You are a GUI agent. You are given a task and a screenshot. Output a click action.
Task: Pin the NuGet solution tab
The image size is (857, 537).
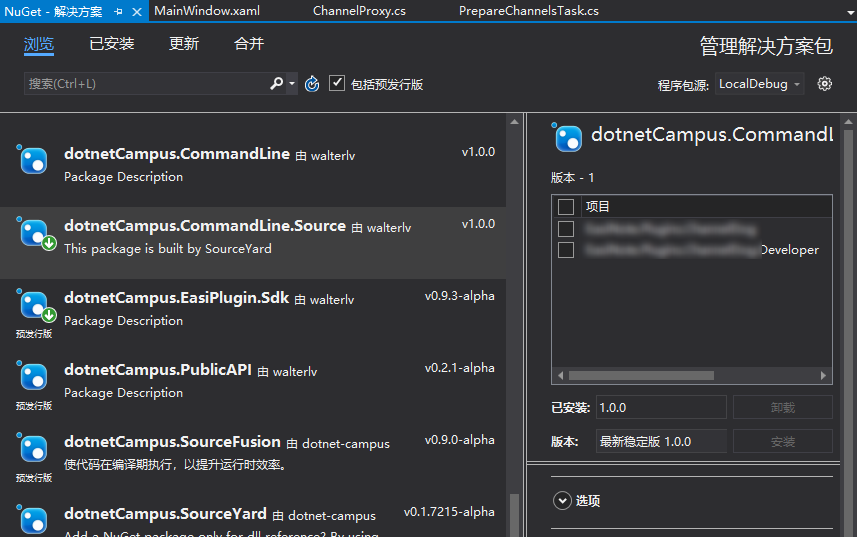coord(118,11)
